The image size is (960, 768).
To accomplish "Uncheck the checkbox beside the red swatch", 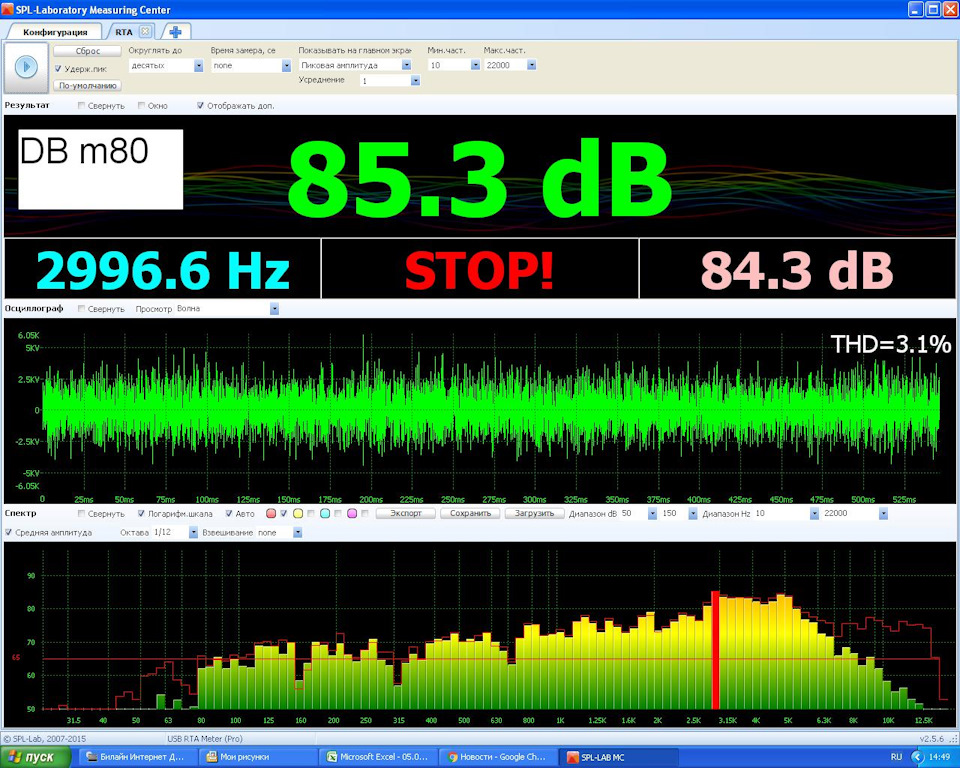I will 283,513.
